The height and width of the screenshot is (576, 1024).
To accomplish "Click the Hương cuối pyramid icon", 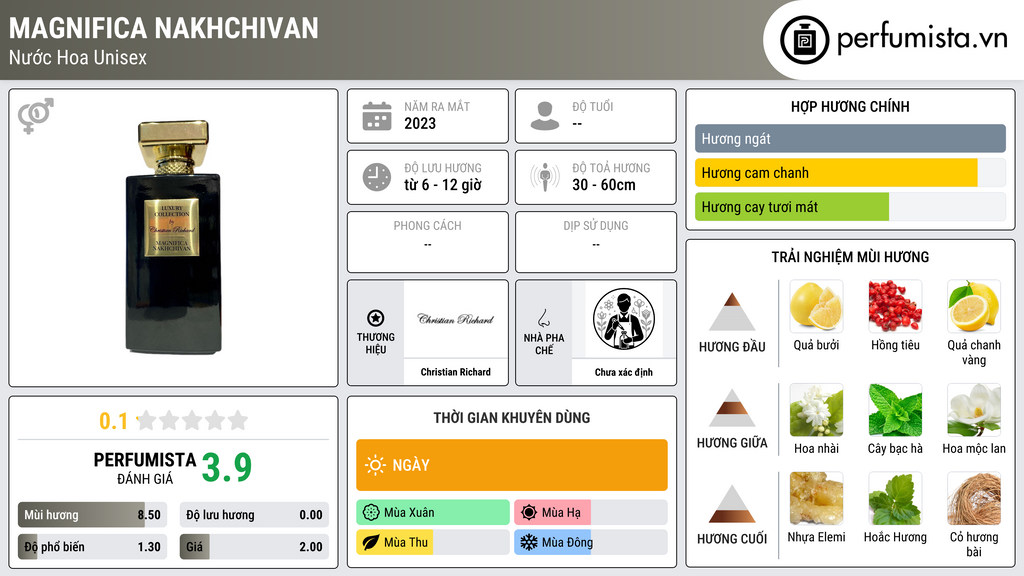I will pos(732,504).
